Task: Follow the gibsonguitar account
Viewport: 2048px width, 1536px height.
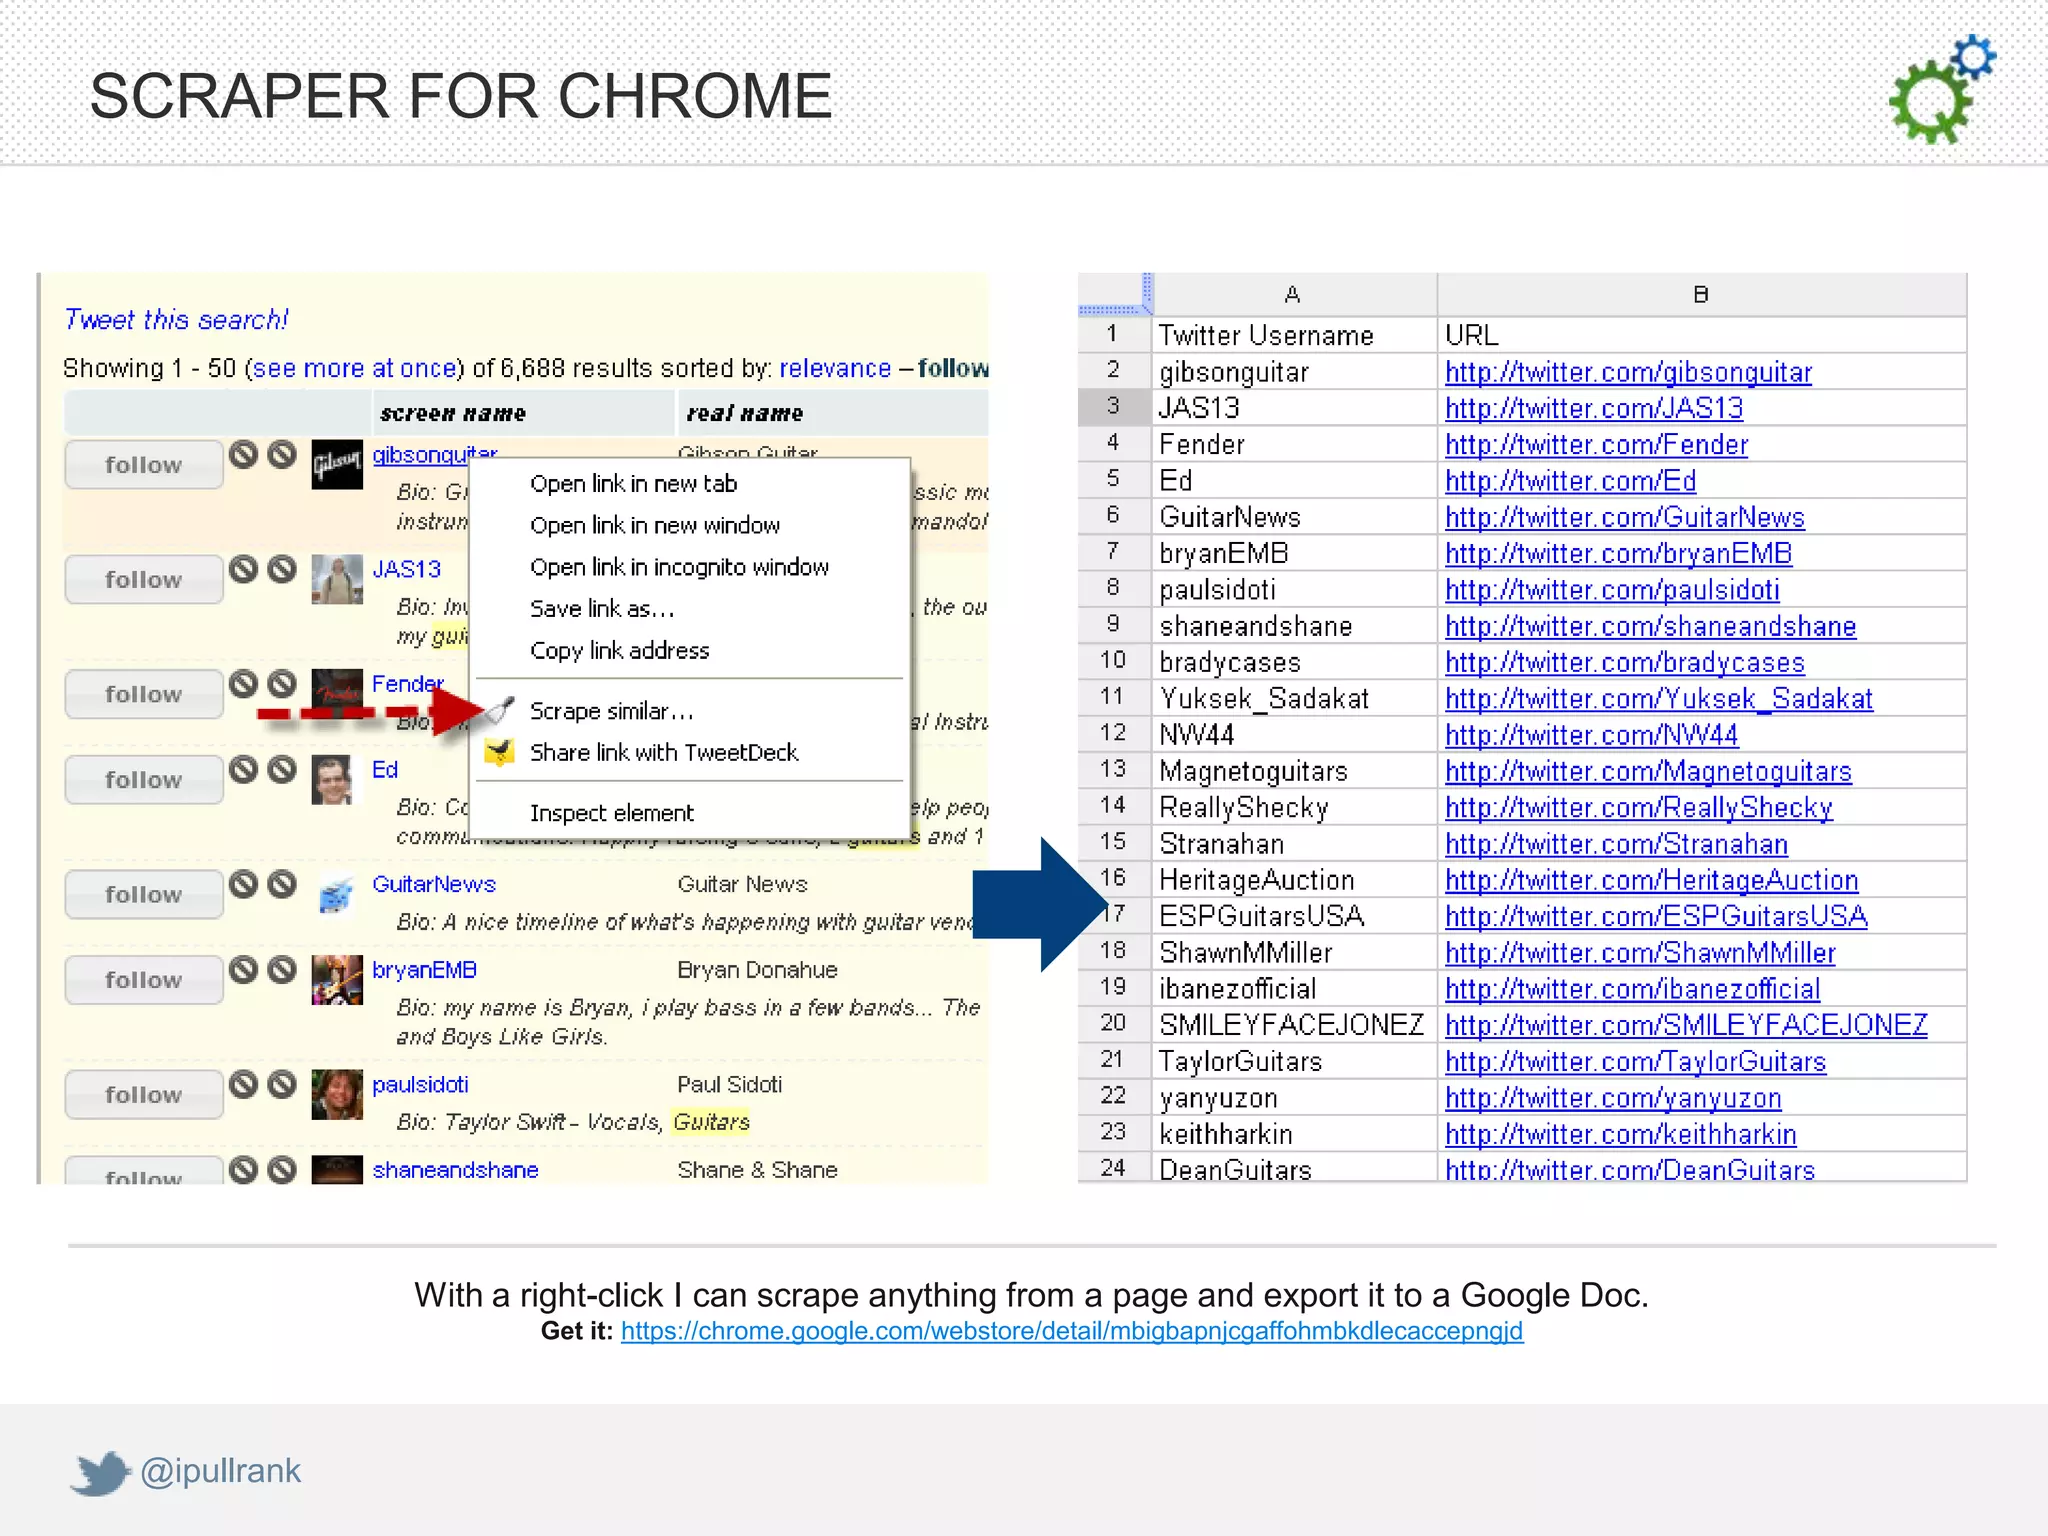Action: point(144,465)
